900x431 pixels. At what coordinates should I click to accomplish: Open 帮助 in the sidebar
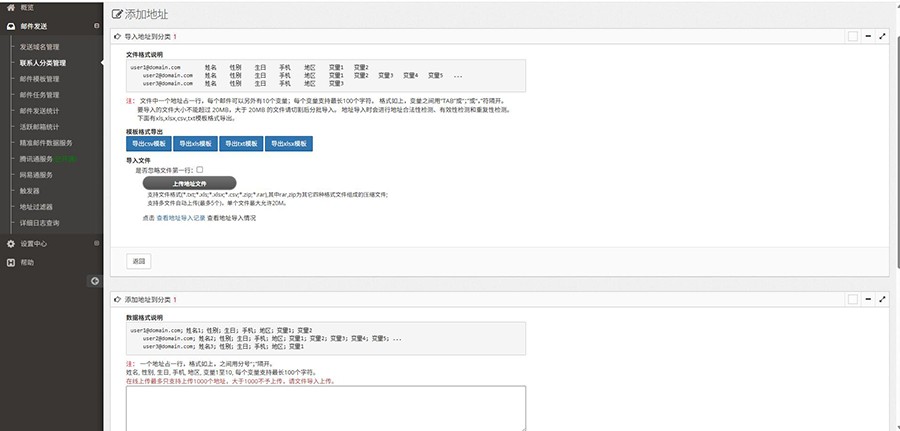[x=27, y=262]
